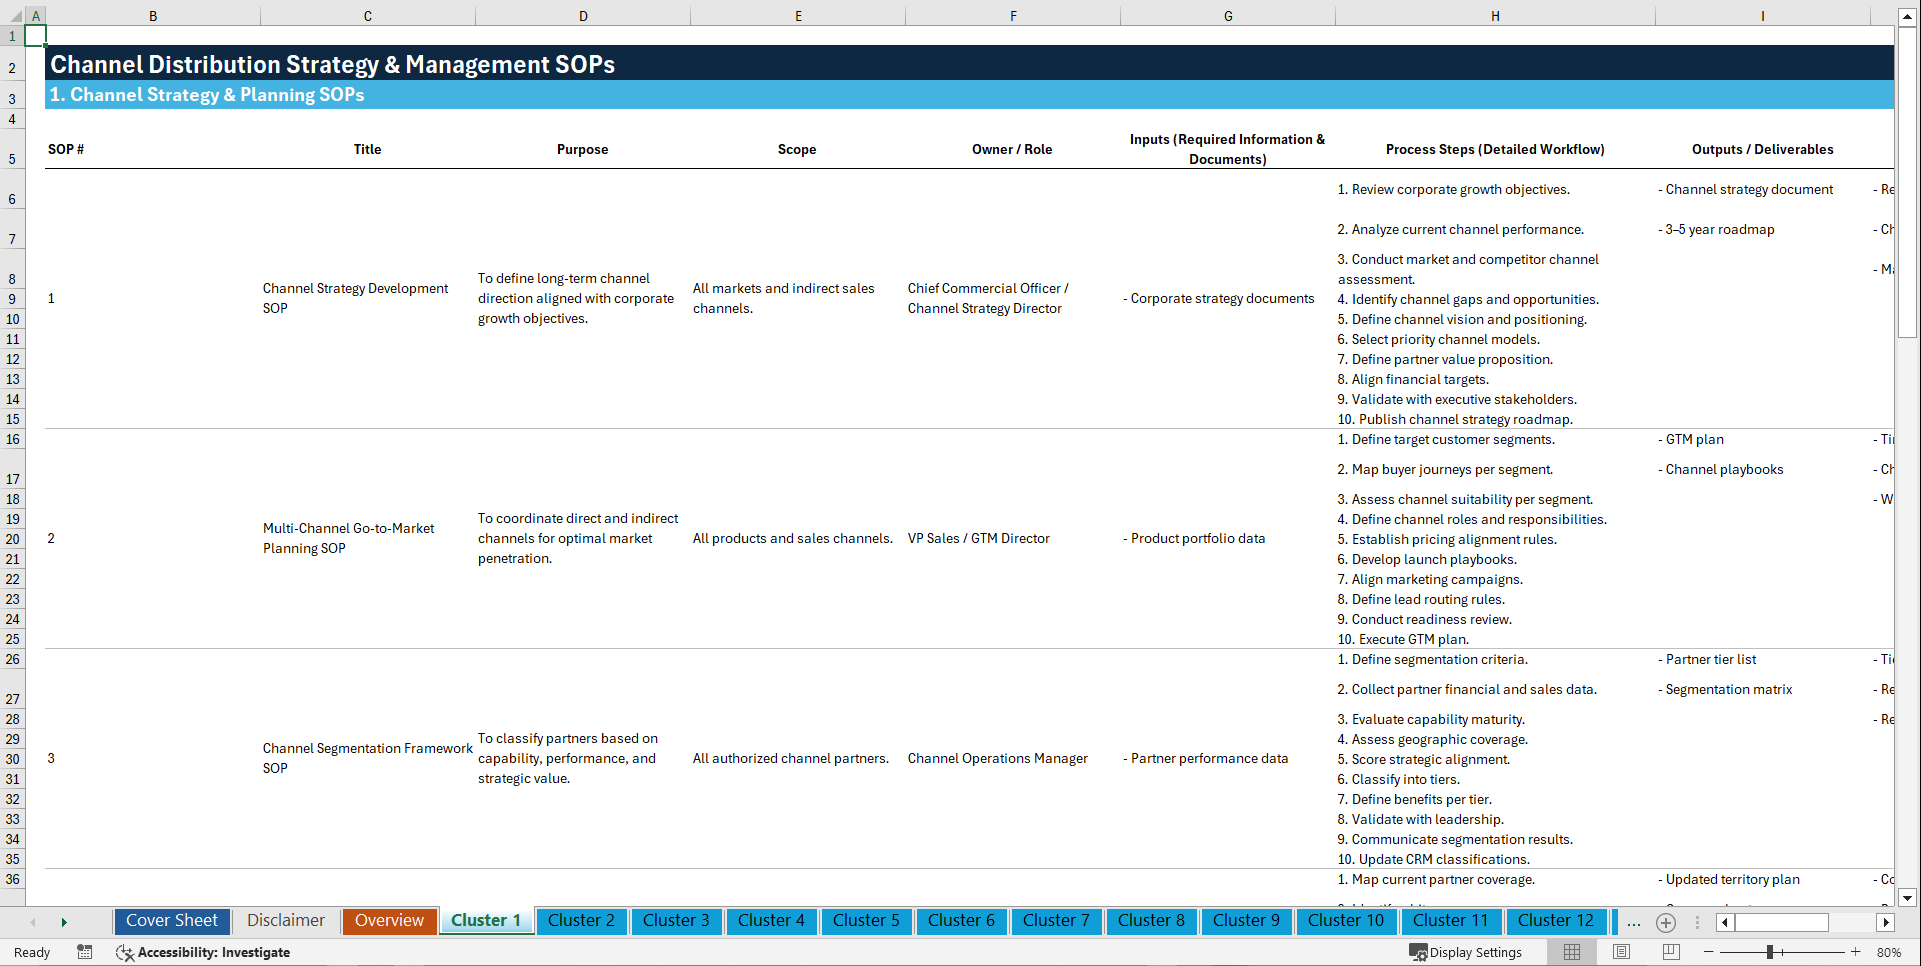Select the Cluster 5 sheet tab

tap(866, 921)
